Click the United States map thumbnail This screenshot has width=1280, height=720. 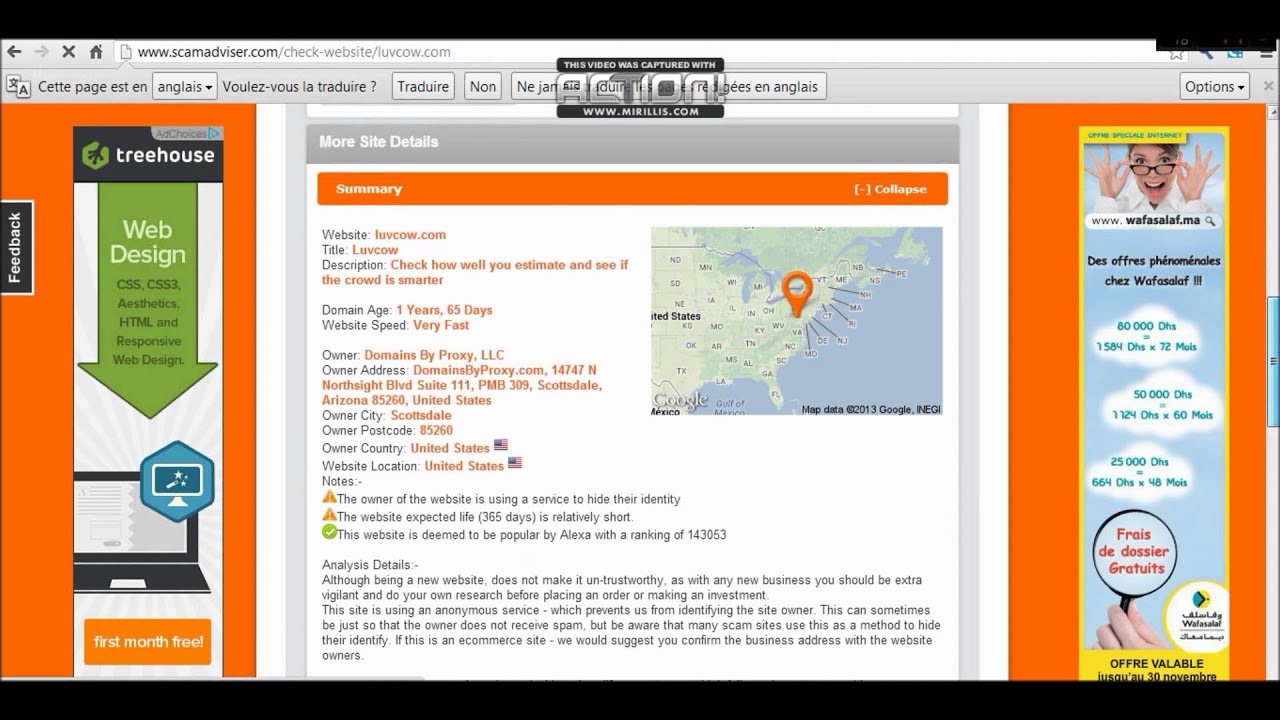[x=796, y=321]
